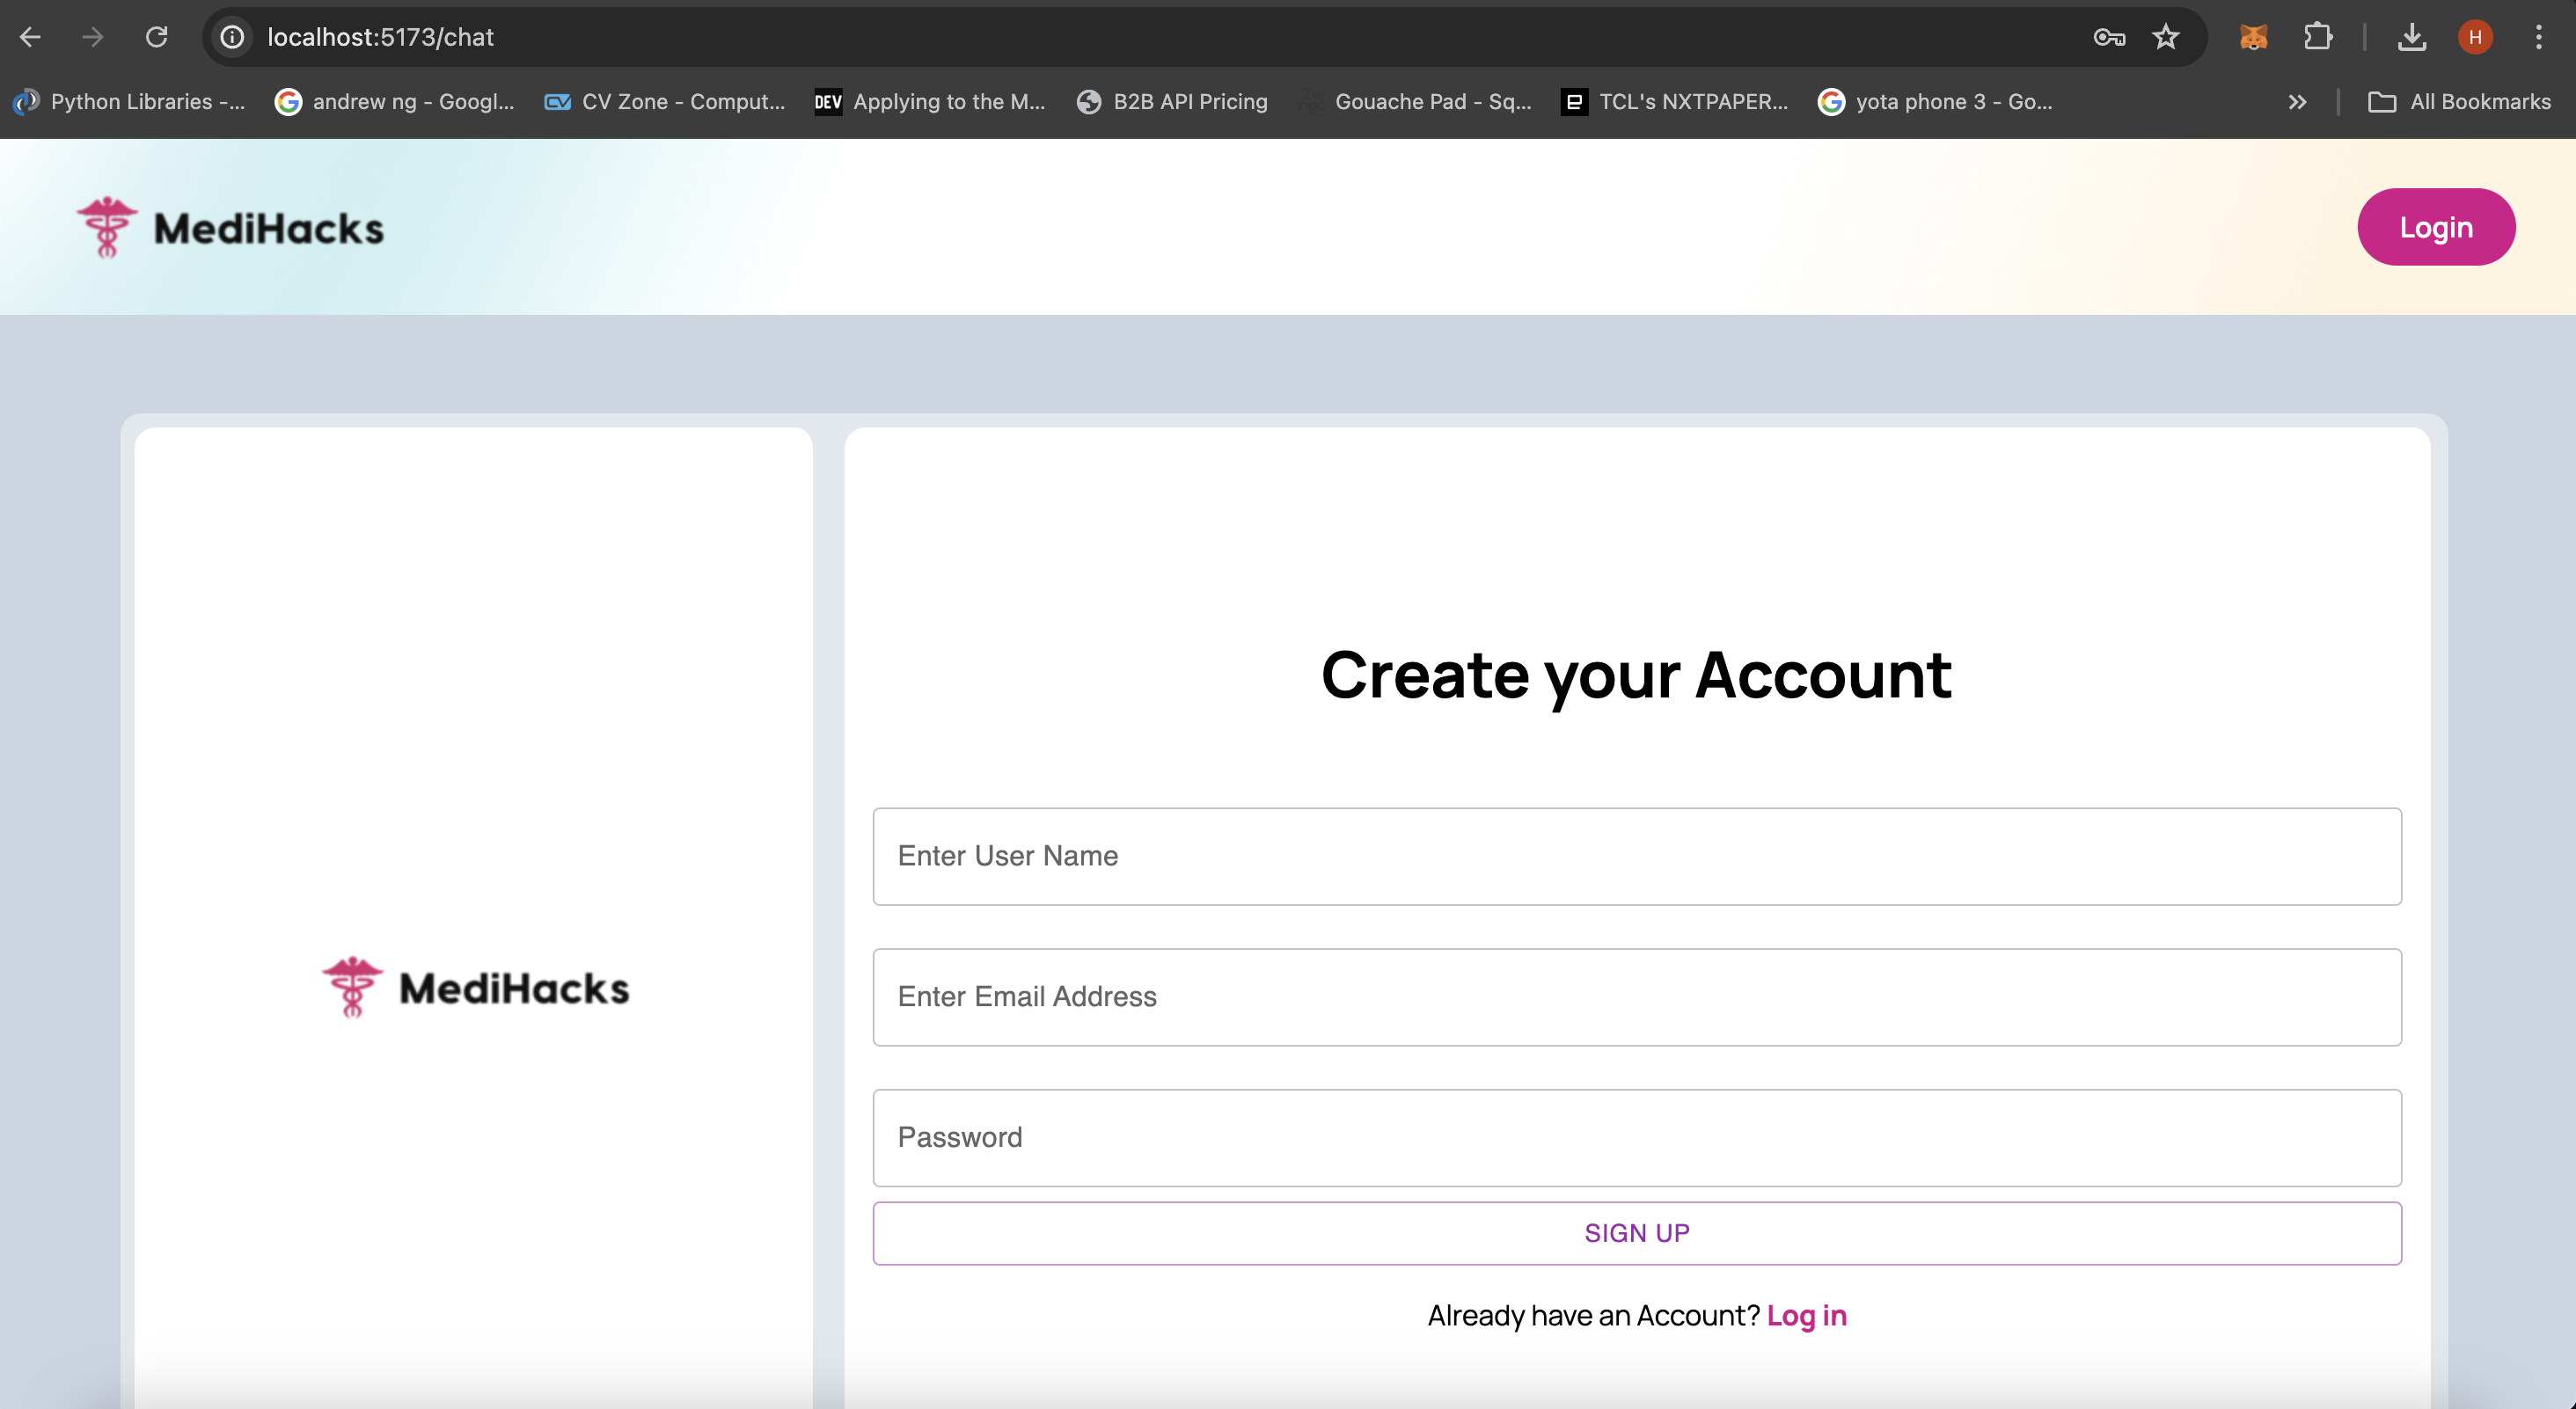Screen dimensions: 2576x1409
Task: Focus the Enter User Name field
Action: tap(1636, 856)
